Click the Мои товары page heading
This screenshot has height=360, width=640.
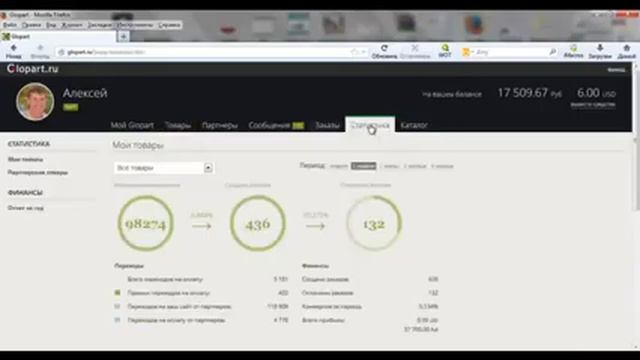[138, 145]
